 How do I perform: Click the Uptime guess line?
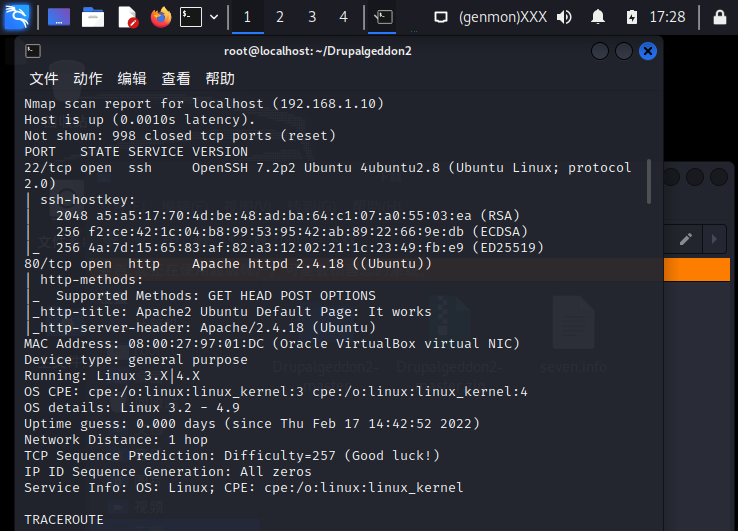252,424
